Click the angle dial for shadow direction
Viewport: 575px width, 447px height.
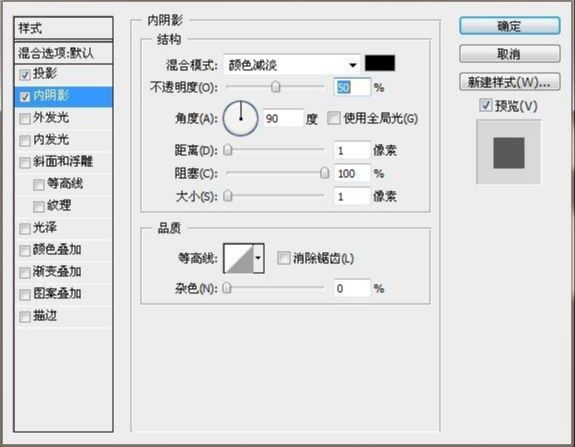tap(241, 118)
